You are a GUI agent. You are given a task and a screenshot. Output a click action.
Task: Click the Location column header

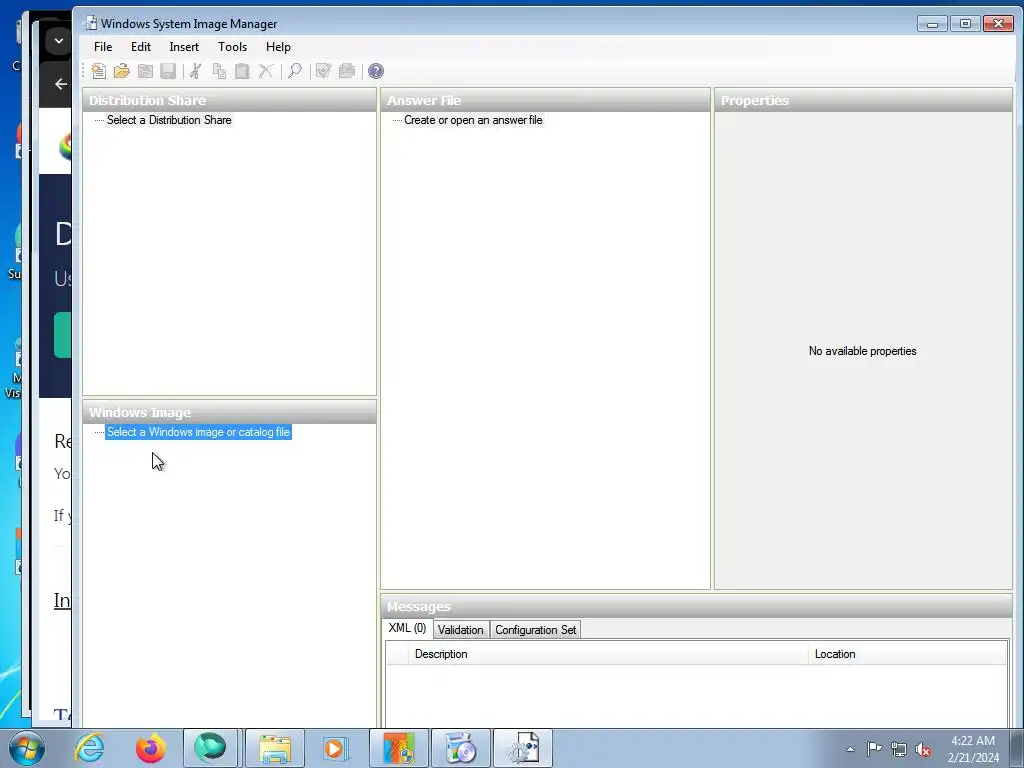coord(908,654)
